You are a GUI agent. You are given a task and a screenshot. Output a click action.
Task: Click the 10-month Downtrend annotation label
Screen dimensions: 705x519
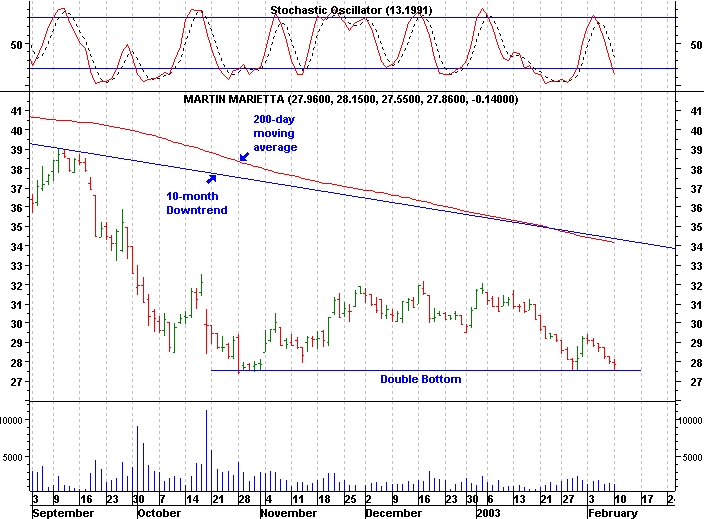(x=197, y=203)
